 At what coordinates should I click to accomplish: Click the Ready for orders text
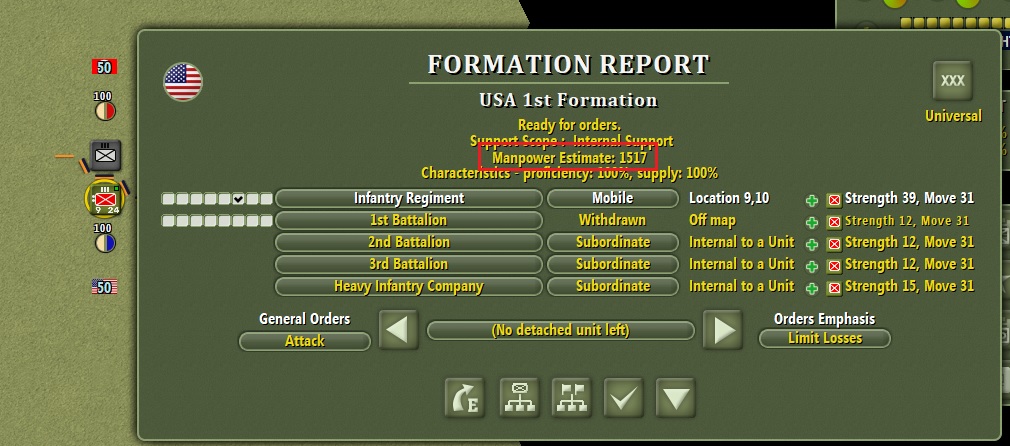569,125
